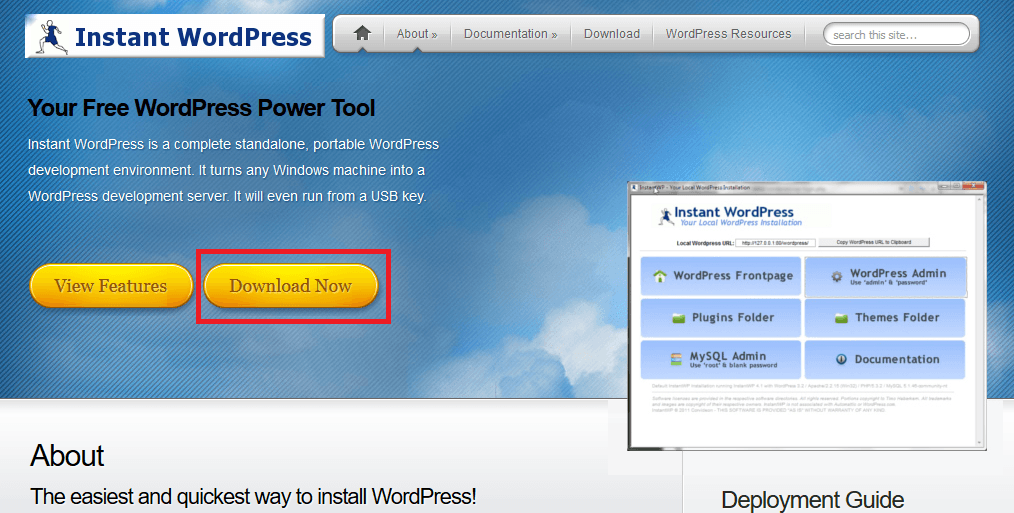Select the Local WordPress URL text box
Image resolution: width=1014 pixels, height=513 pixels.
click(777, 242)
